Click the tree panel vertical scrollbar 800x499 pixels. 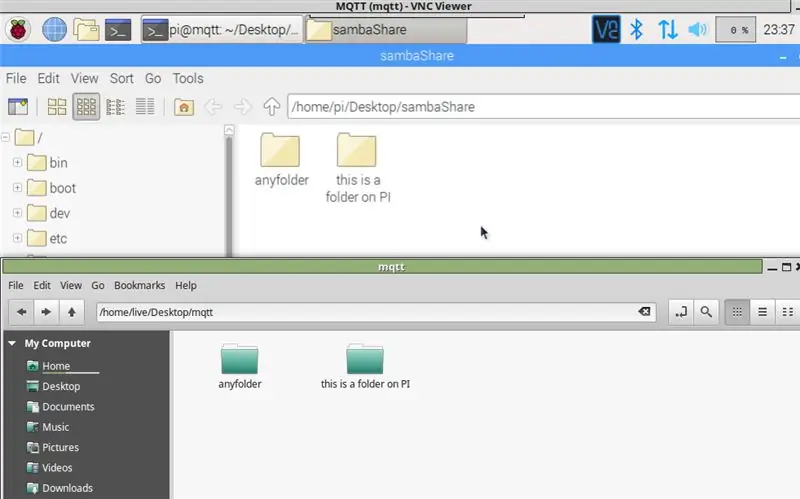[x=229, y=196]
